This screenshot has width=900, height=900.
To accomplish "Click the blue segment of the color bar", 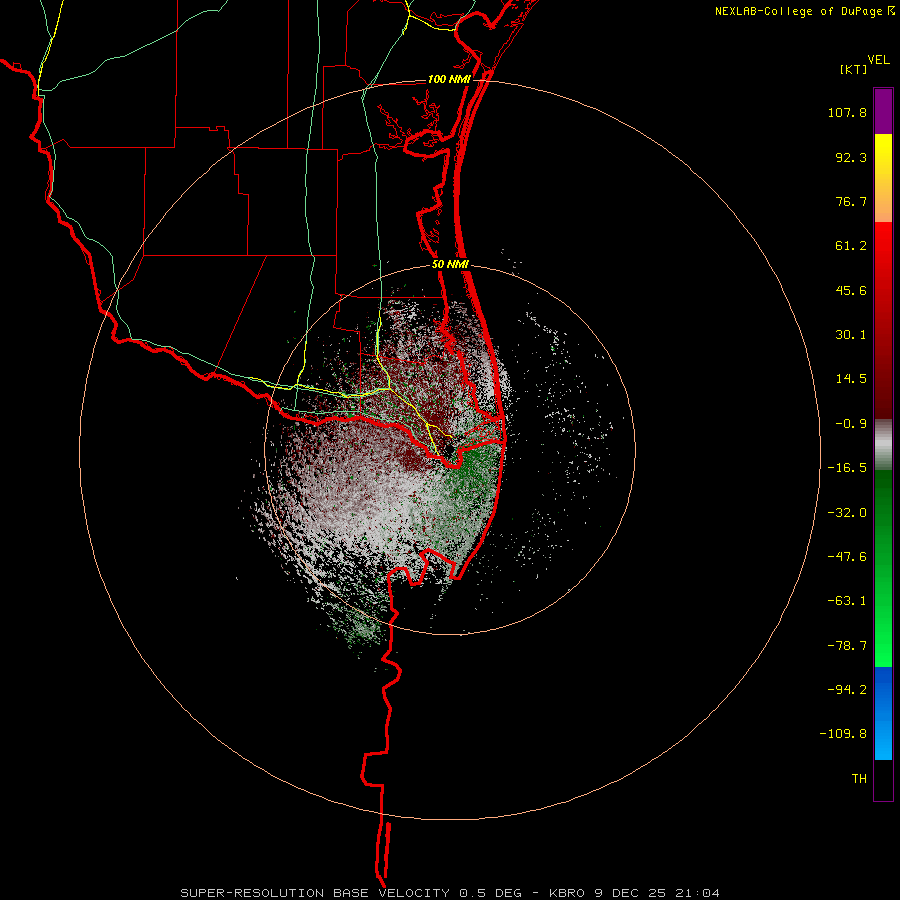I will (883, 713).
